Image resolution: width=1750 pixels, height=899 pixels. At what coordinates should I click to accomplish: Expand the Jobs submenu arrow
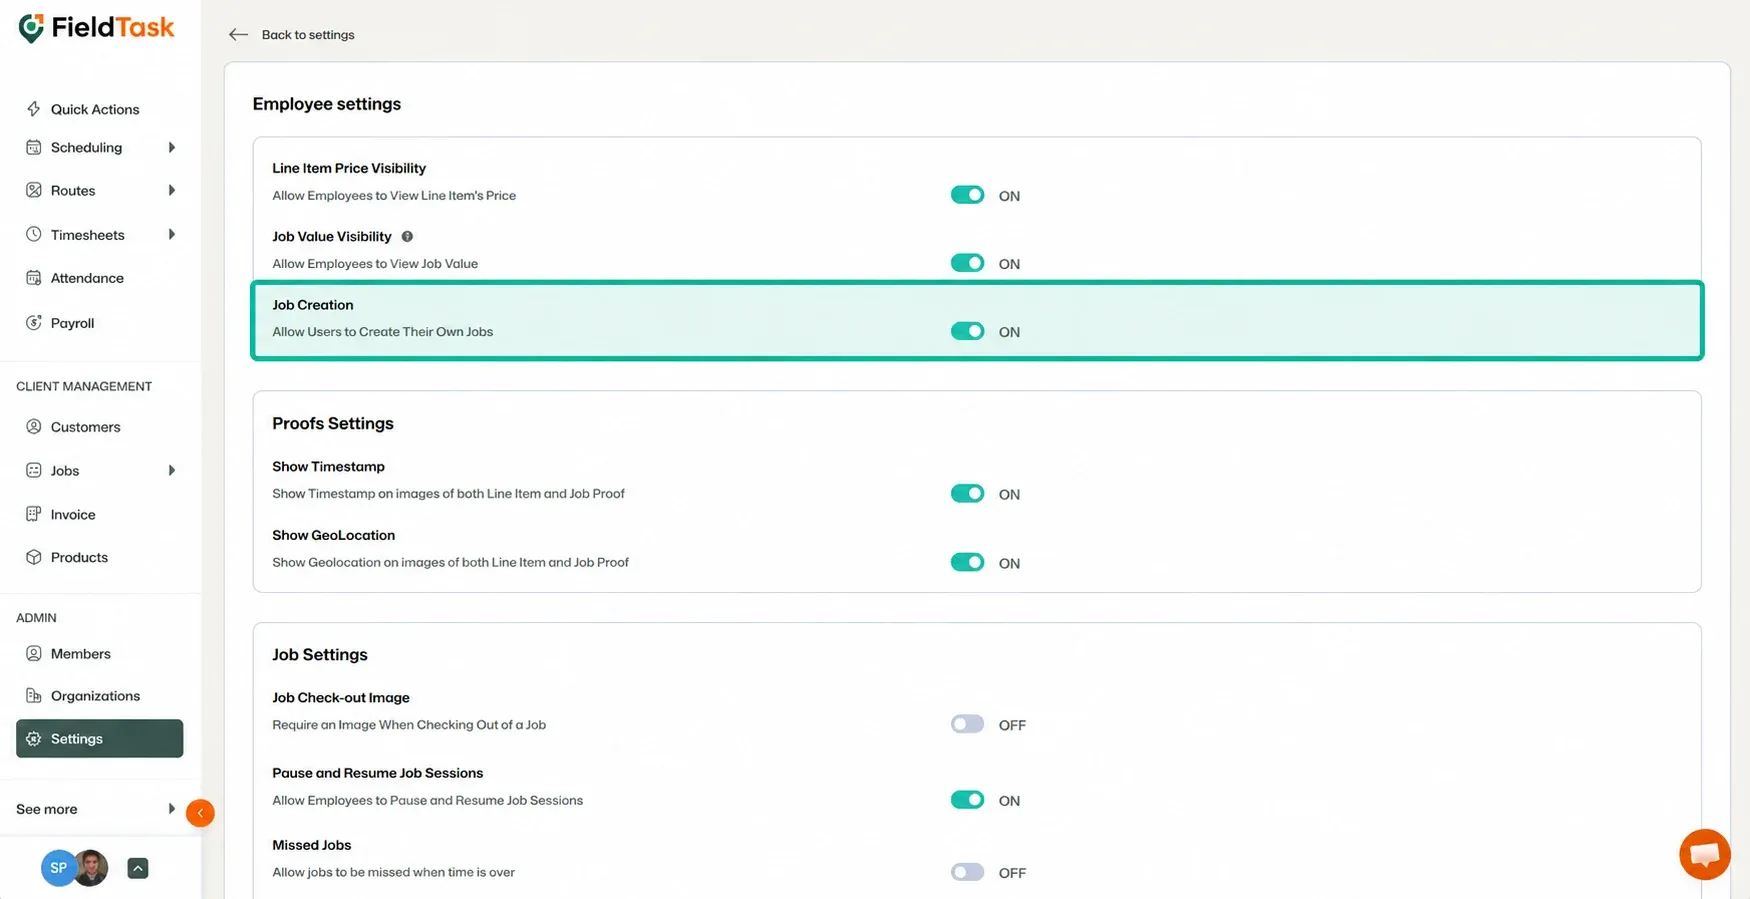click(x=172, y=470)
